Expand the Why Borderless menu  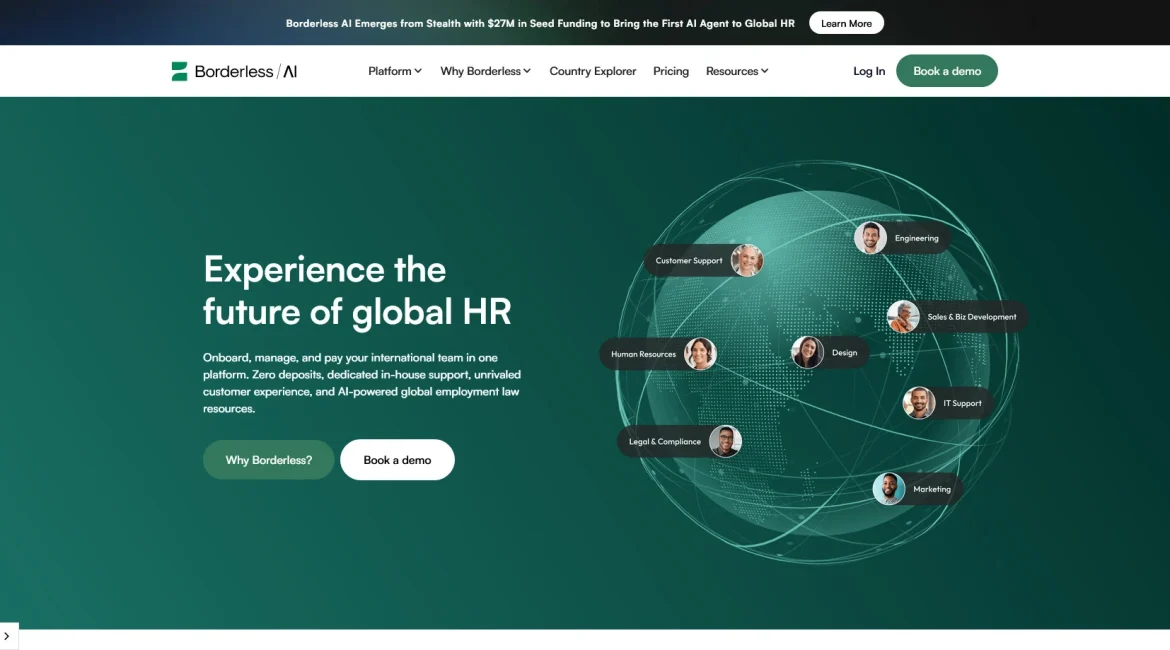point(485,71)
